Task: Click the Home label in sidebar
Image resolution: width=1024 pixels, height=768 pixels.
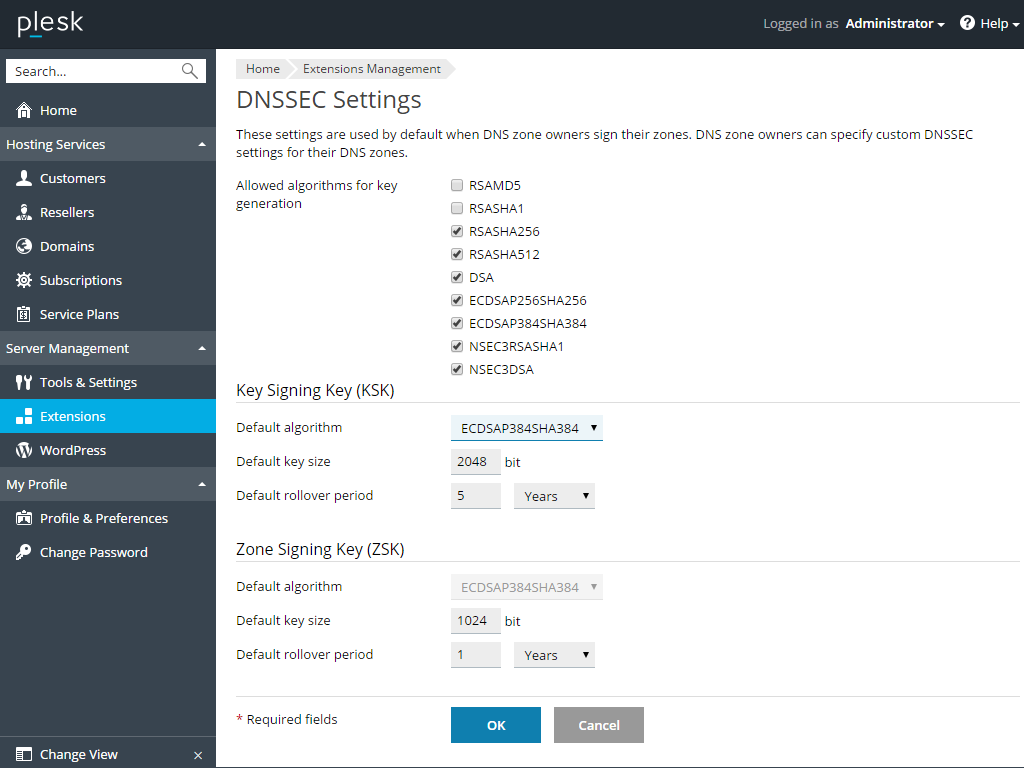Action: coord(58,110)
